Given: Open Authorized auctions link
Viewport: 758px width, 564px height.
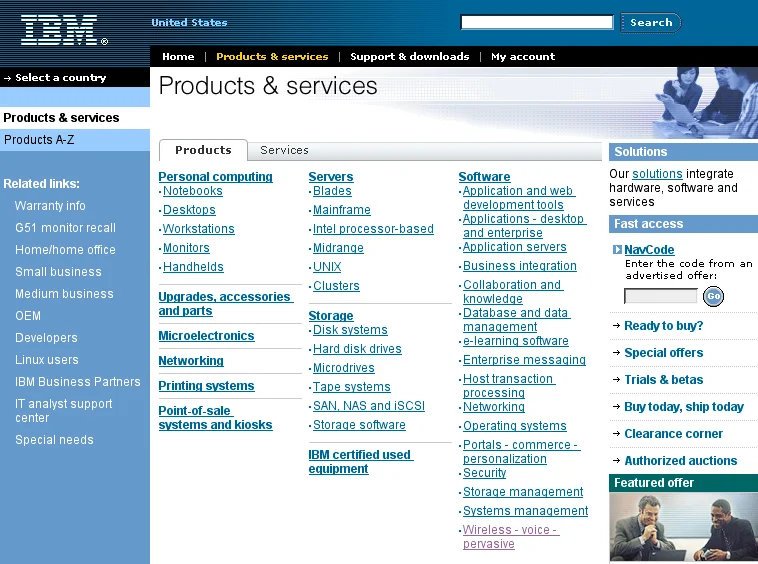Looking at the screenshot, I should pyautogui.click(x=681, y=461).
